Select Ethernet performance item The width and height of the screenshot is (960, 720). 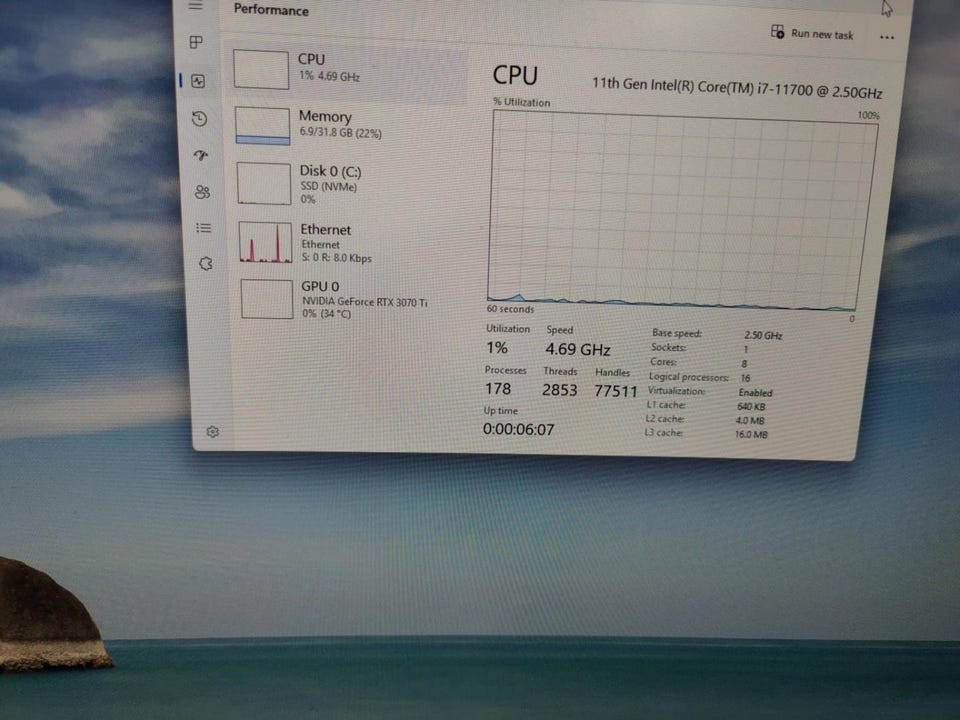click(x=350, y=242)
